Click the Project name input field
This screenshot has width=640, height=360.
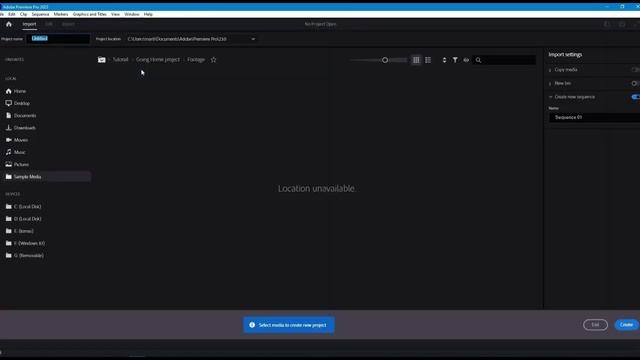pos(58,39)
